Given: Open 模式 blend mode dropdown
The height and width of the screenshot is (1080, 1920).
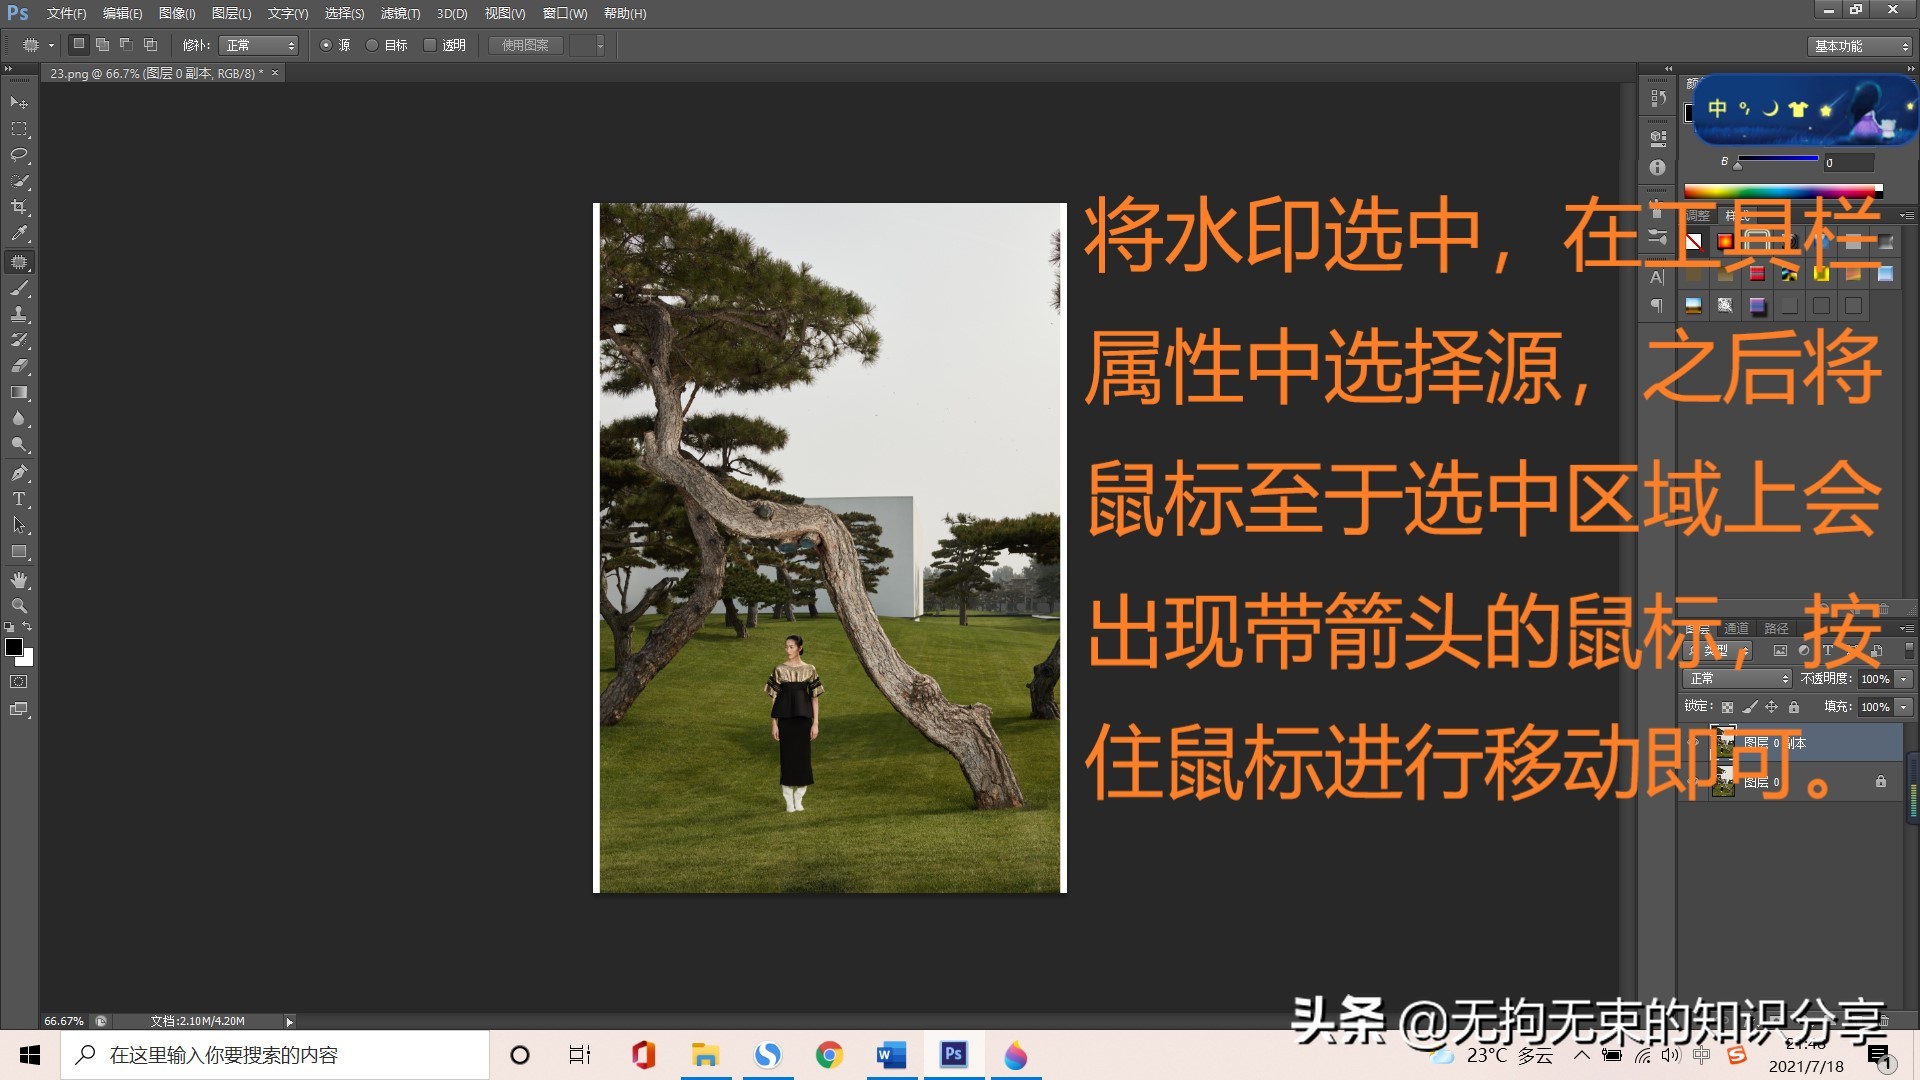Looking at the screenshot, I should [1729, 679].
